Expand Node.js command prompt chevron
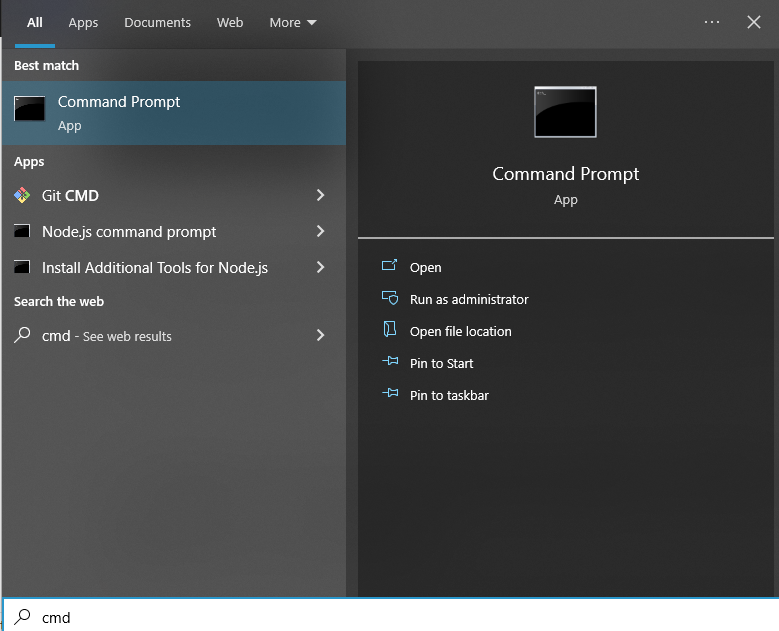 320,231
